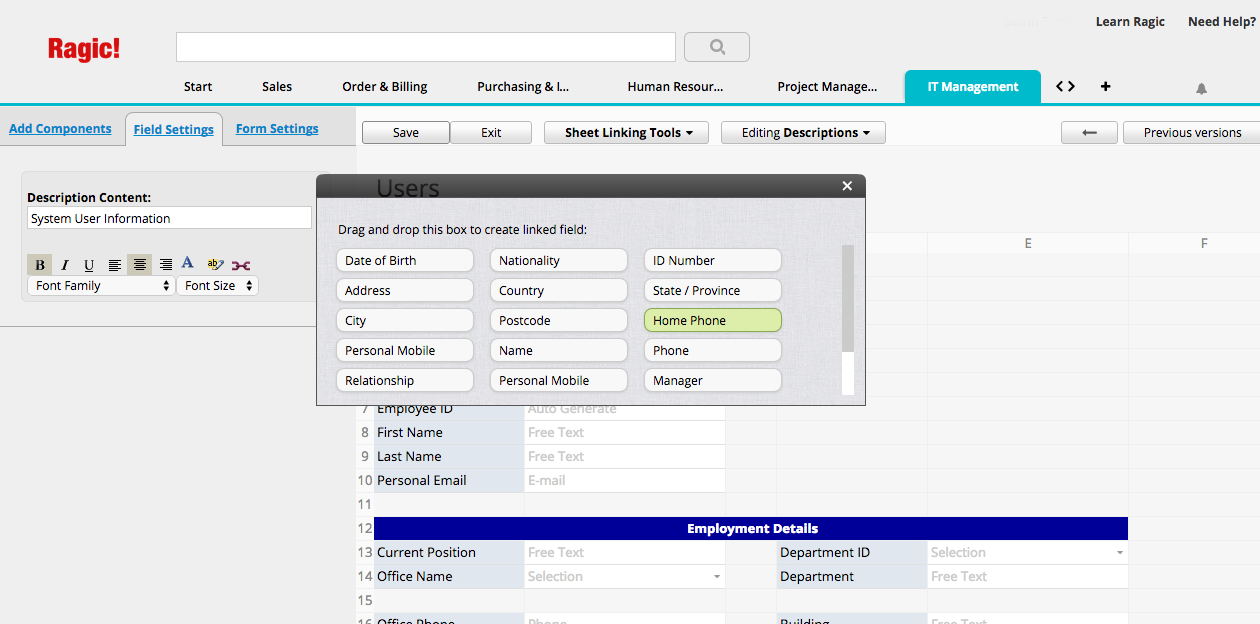Select the Date of Birth field box
Image resolution: width=1260 pixels, height=624 pixels.
[405, 261]
